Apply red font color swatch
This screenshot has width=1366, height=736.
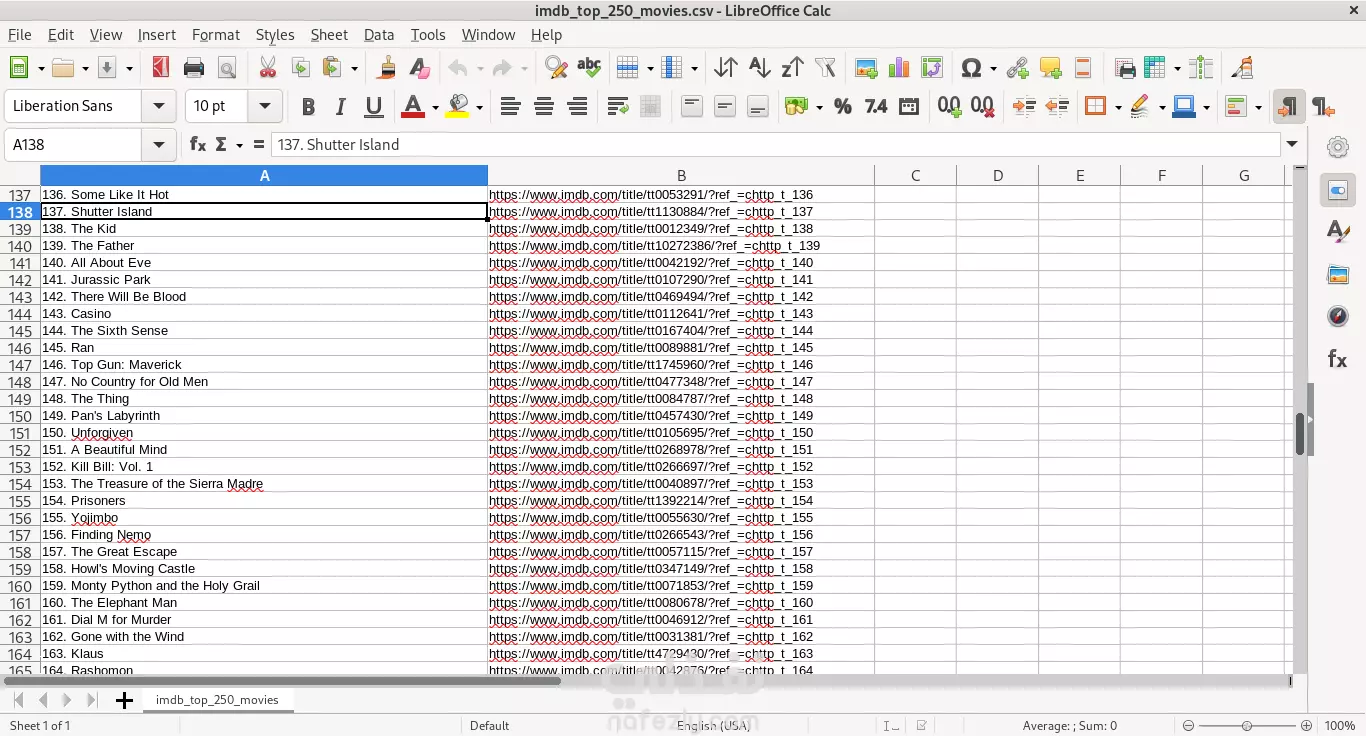[x=413, y=106]
